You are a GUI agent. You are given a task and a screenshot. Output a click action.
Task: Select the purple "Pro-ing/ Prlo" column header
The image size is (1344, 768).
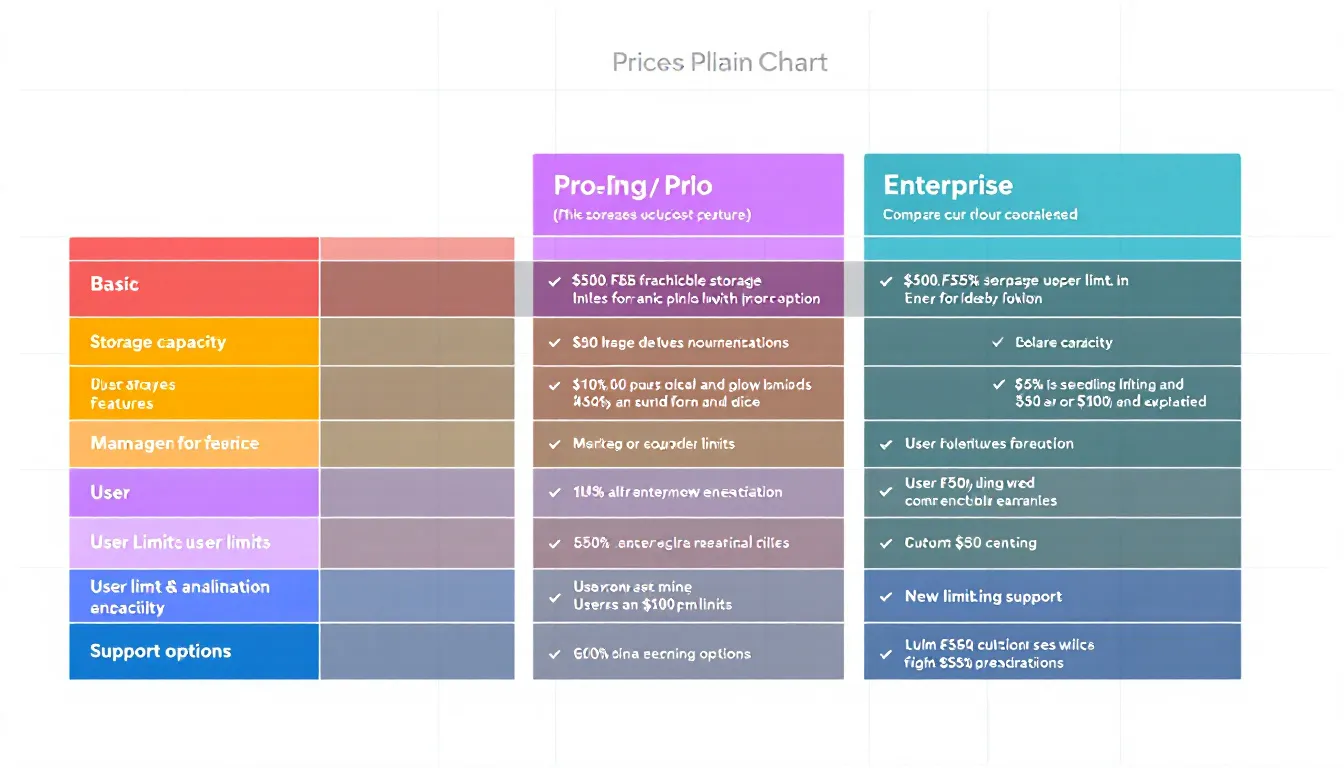click(688, 195)
